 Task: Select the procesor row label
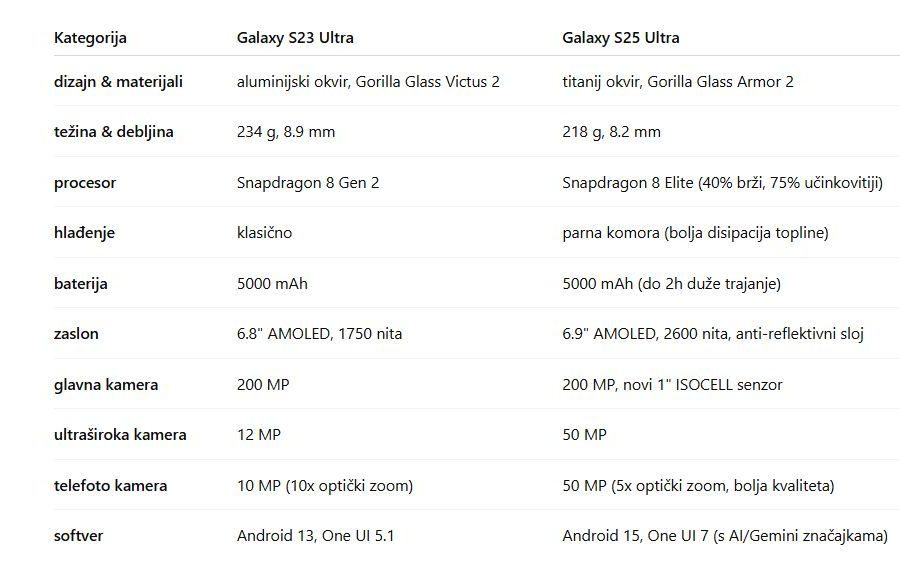pyautogui.click(x=85, y=183)
